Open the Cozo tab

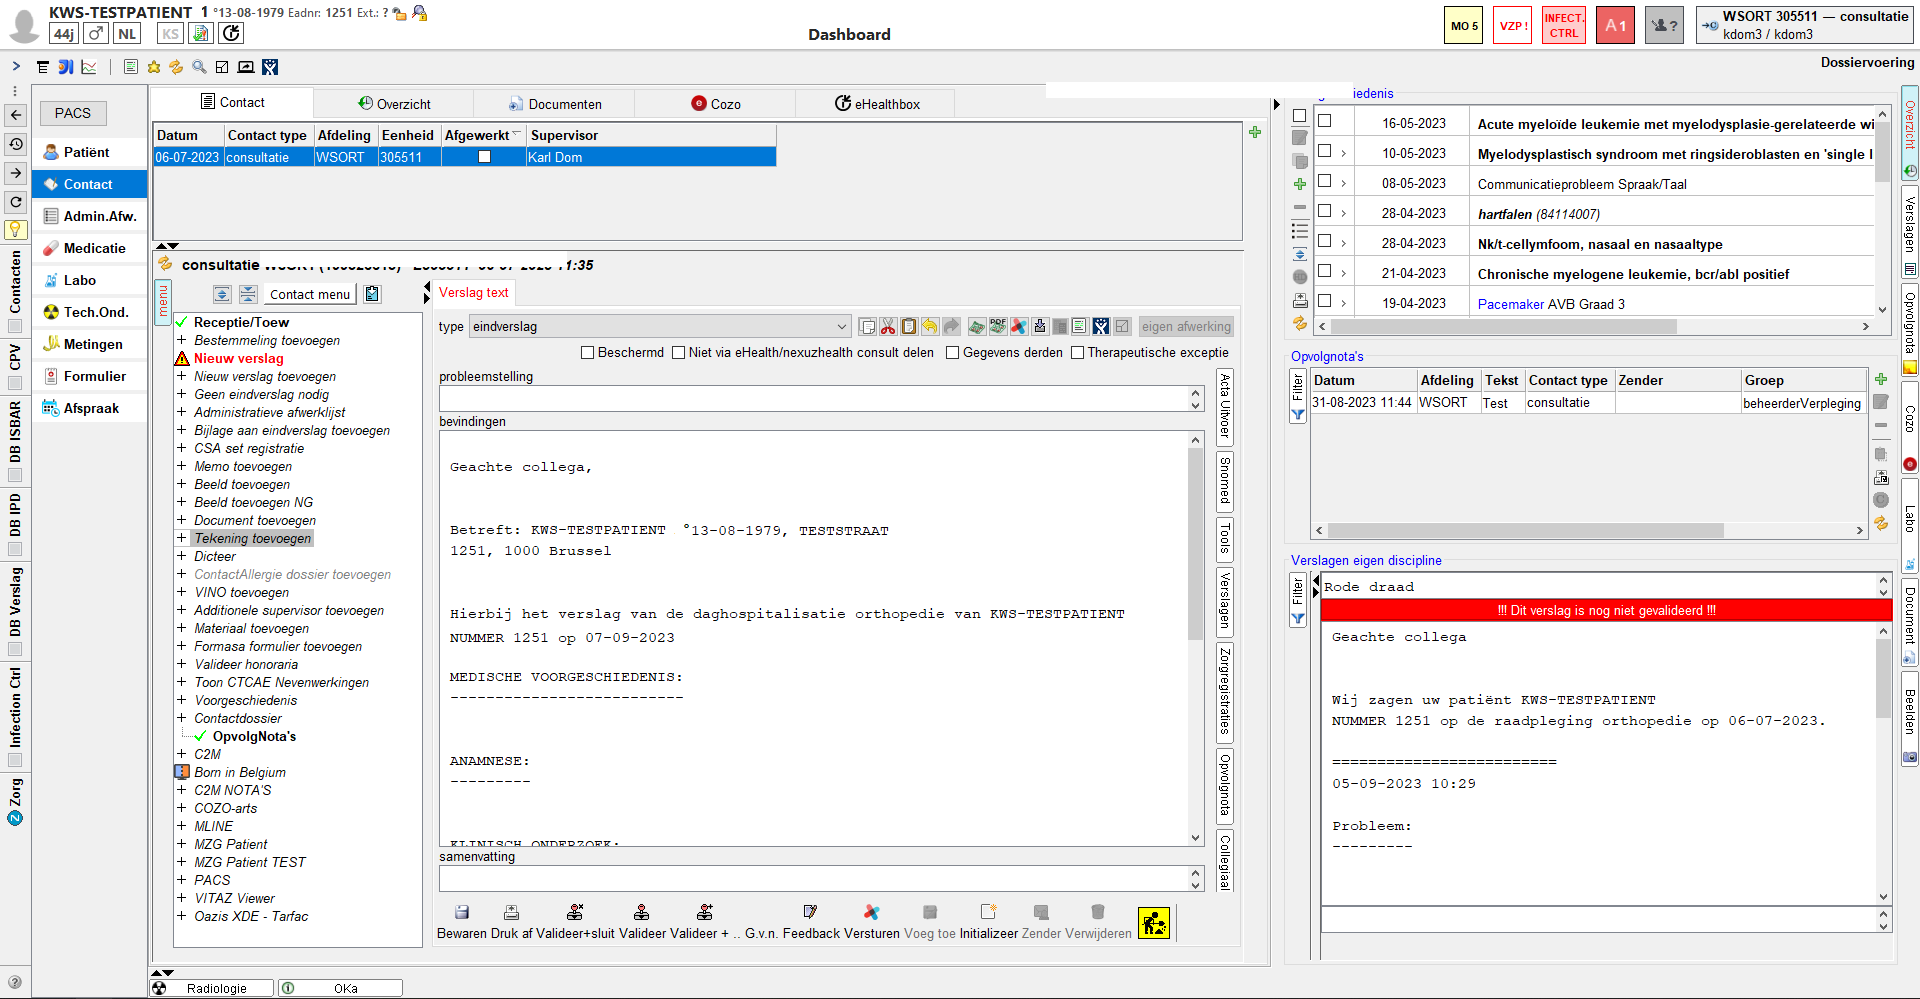pos(716,104)
